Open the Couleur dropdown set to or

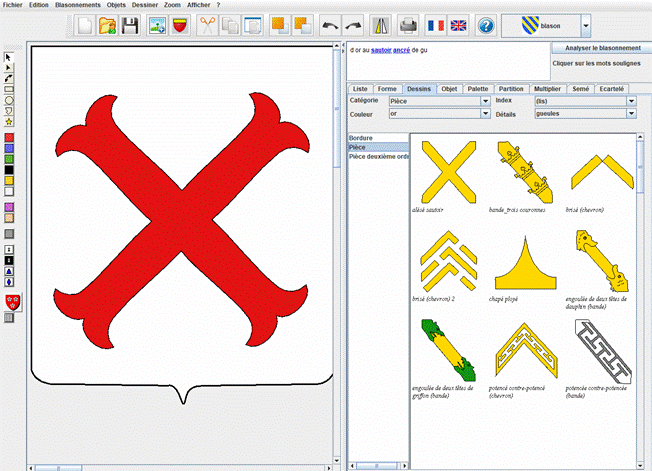point(485,114)
